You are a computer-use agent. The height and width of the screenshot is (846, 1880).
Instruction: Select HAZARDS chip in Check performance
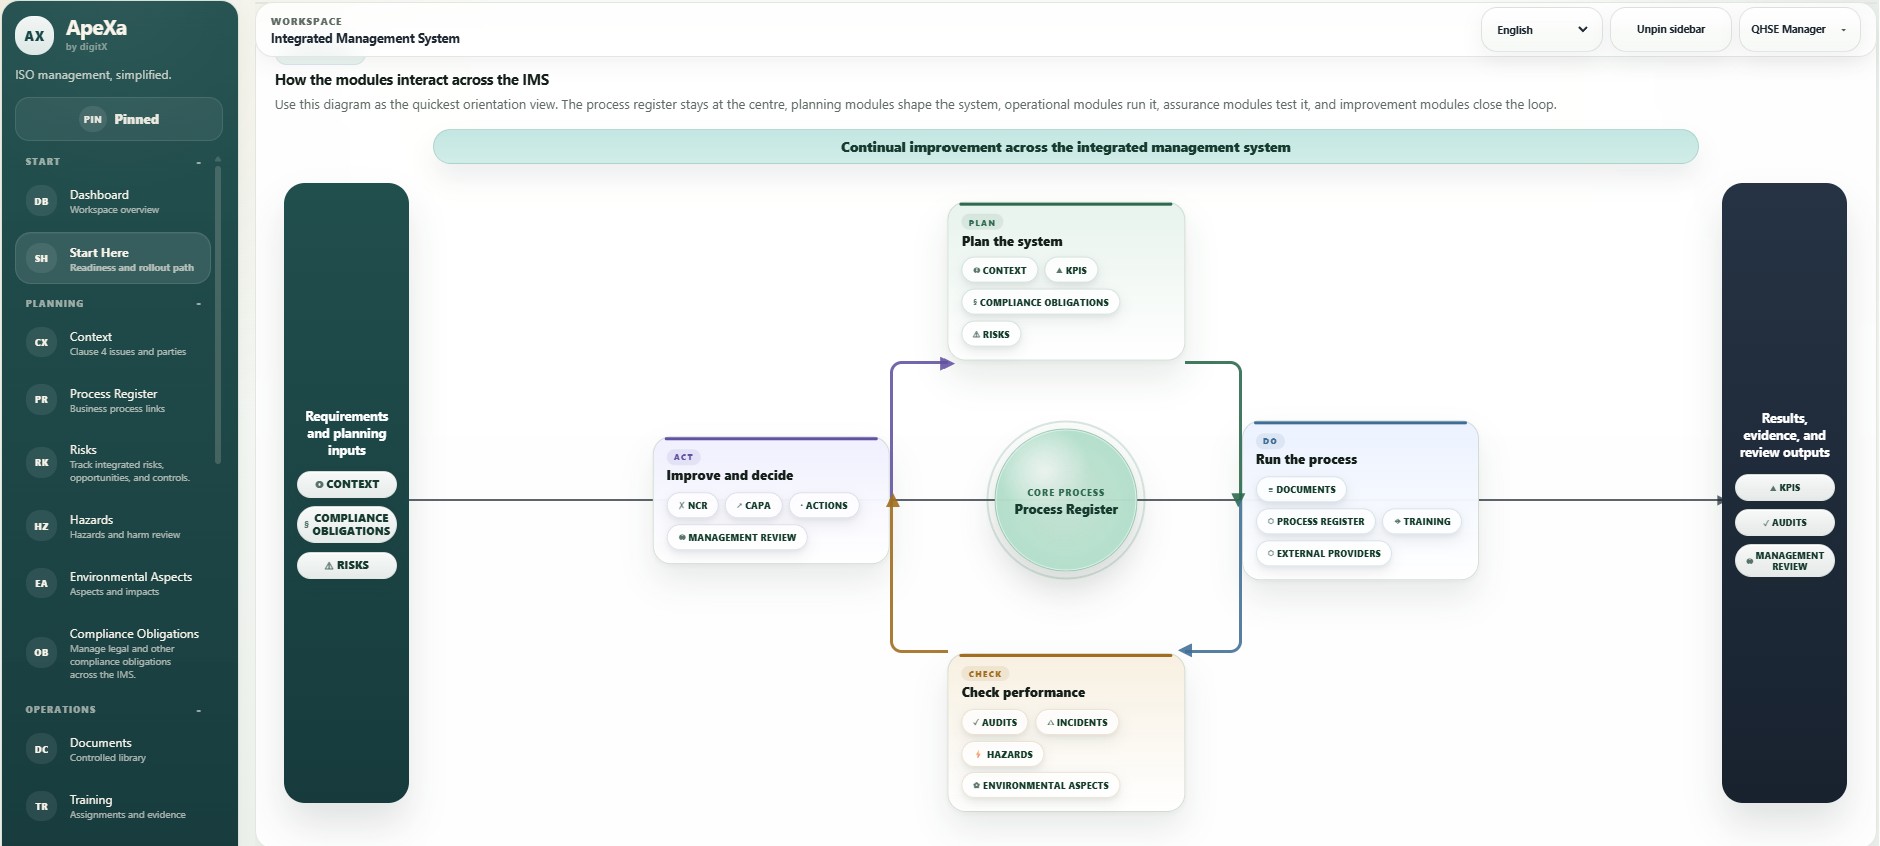click(x=1002, y=754)
